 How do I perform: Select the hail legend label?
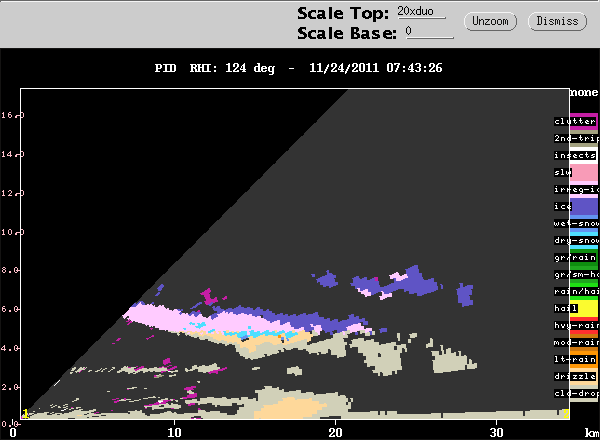[566, 308]
